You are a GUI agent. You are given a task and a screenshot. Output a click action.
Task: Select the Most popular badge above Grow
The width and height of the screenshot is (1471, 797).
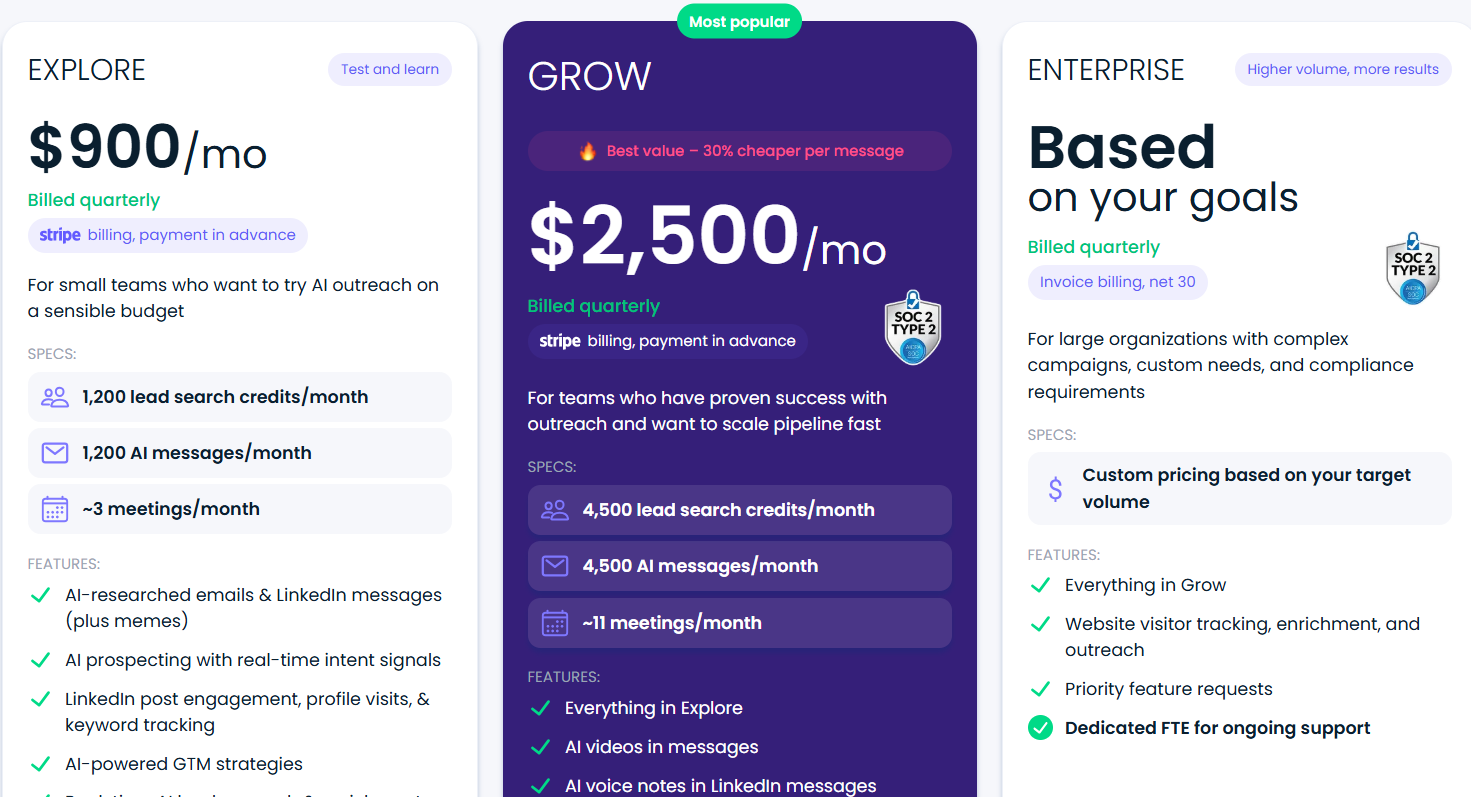[x=739, y=20]
